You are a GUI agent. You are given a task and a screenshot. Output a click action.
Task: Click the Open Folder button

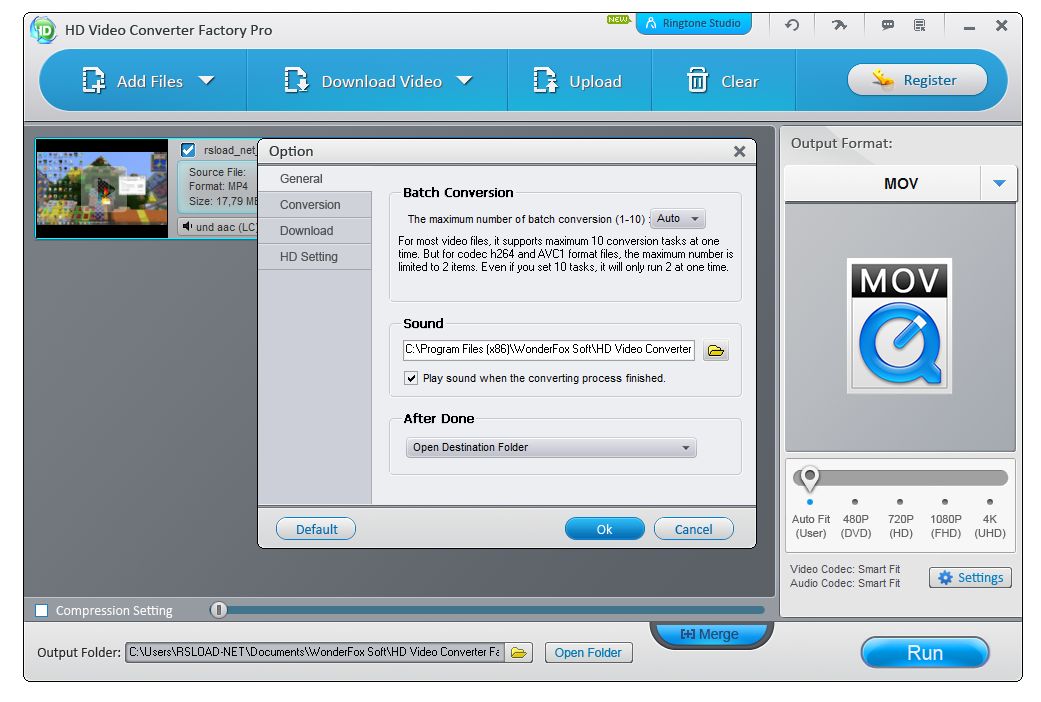tap(588, 653)
